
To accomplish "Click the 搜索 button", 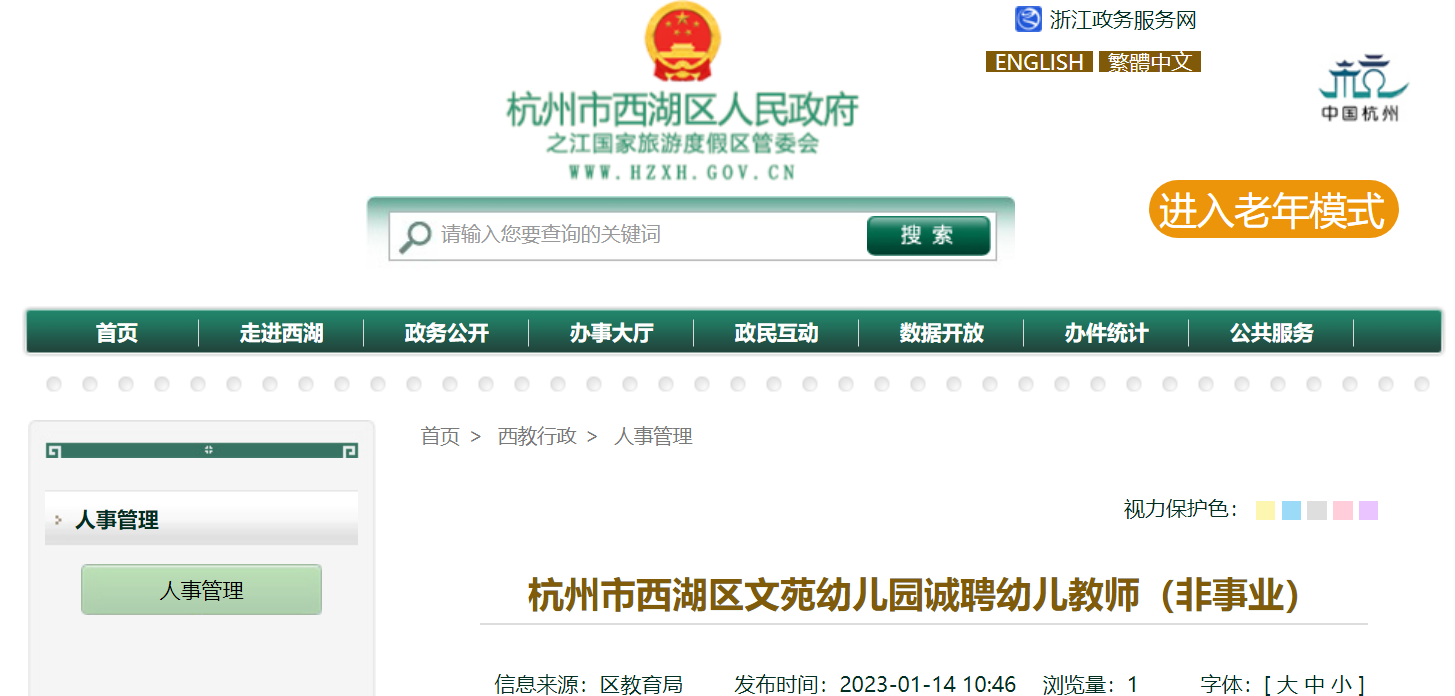I will click(x=928, y=236).
